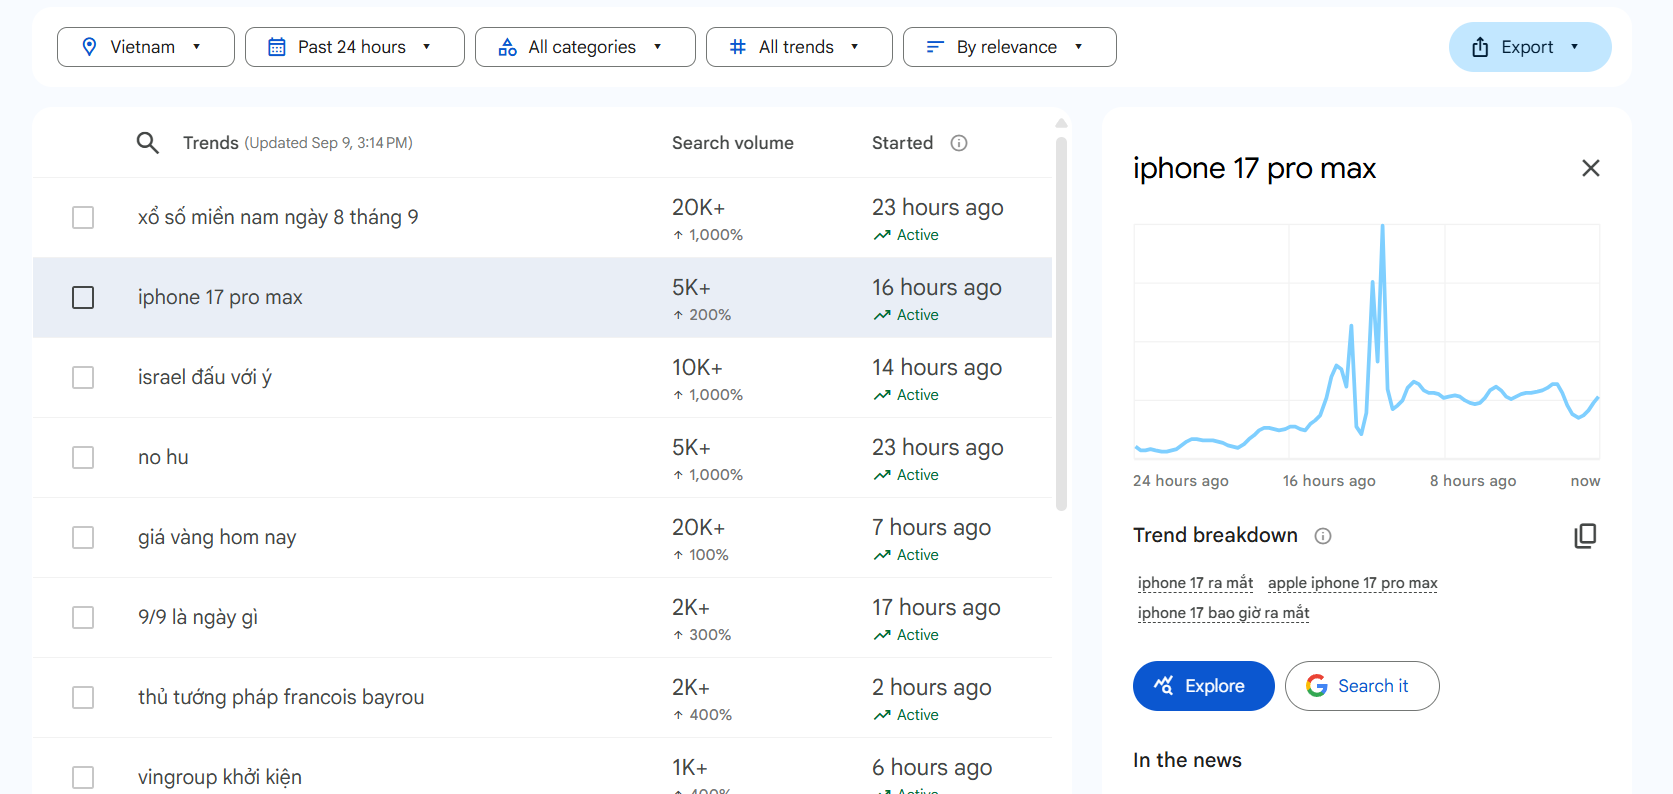The image size is (1673, 794).
Task: Click the calendar icon in Past 24 hours filter
Action: click(277, 47)
